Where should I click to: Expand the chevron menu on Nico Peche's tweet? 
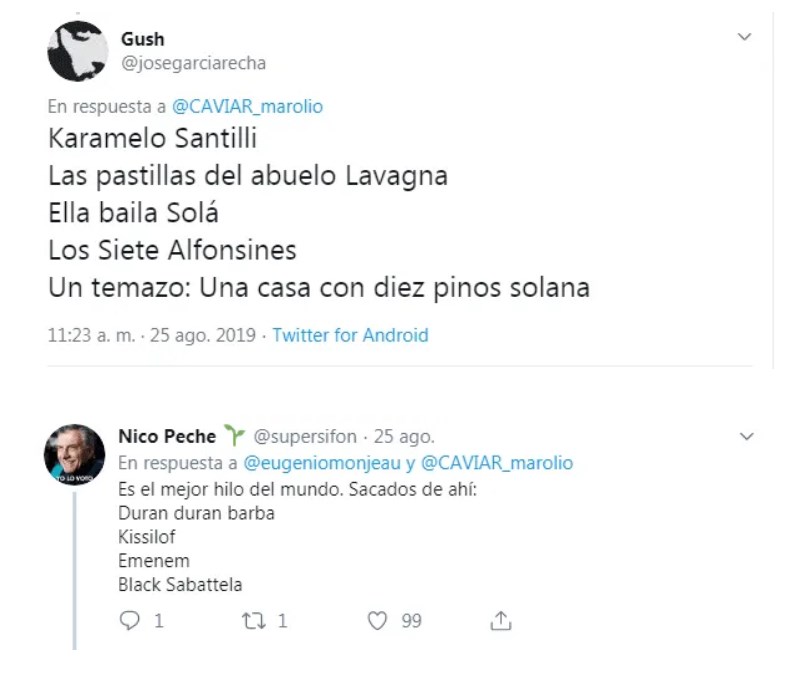pyautogui.click(x=746, y=437)
